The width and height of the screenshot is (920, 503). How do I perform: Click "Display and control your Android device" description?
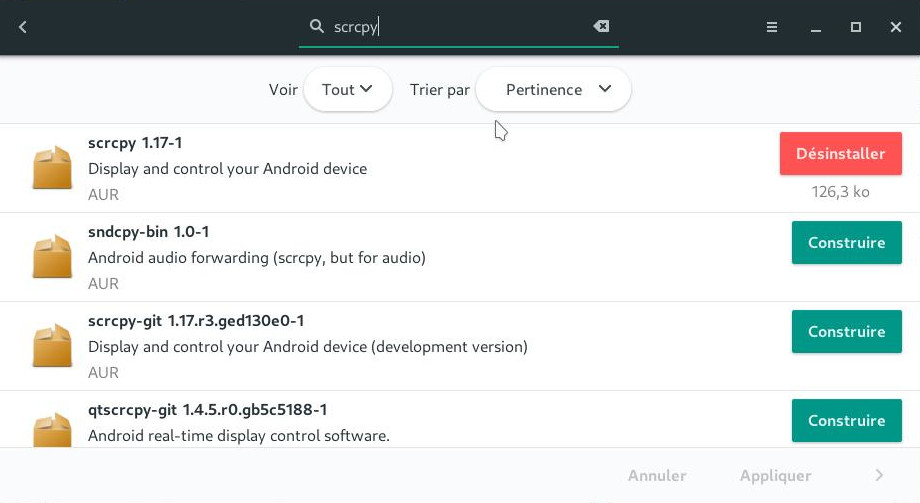coord(228,169)
